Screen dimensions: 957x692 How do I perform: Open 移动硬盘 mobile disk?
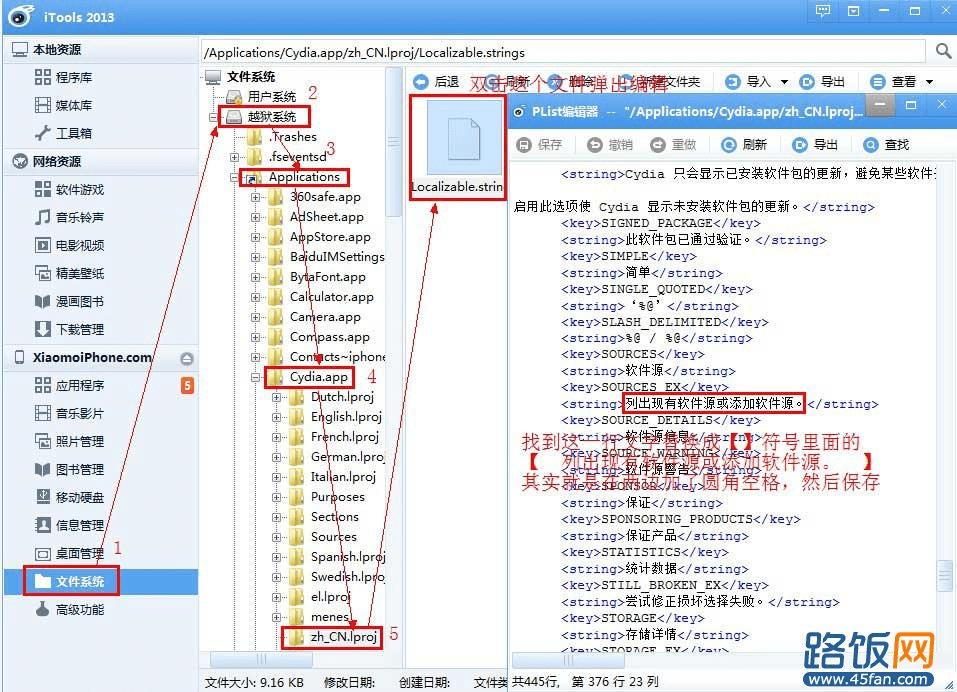pos(70,497)
